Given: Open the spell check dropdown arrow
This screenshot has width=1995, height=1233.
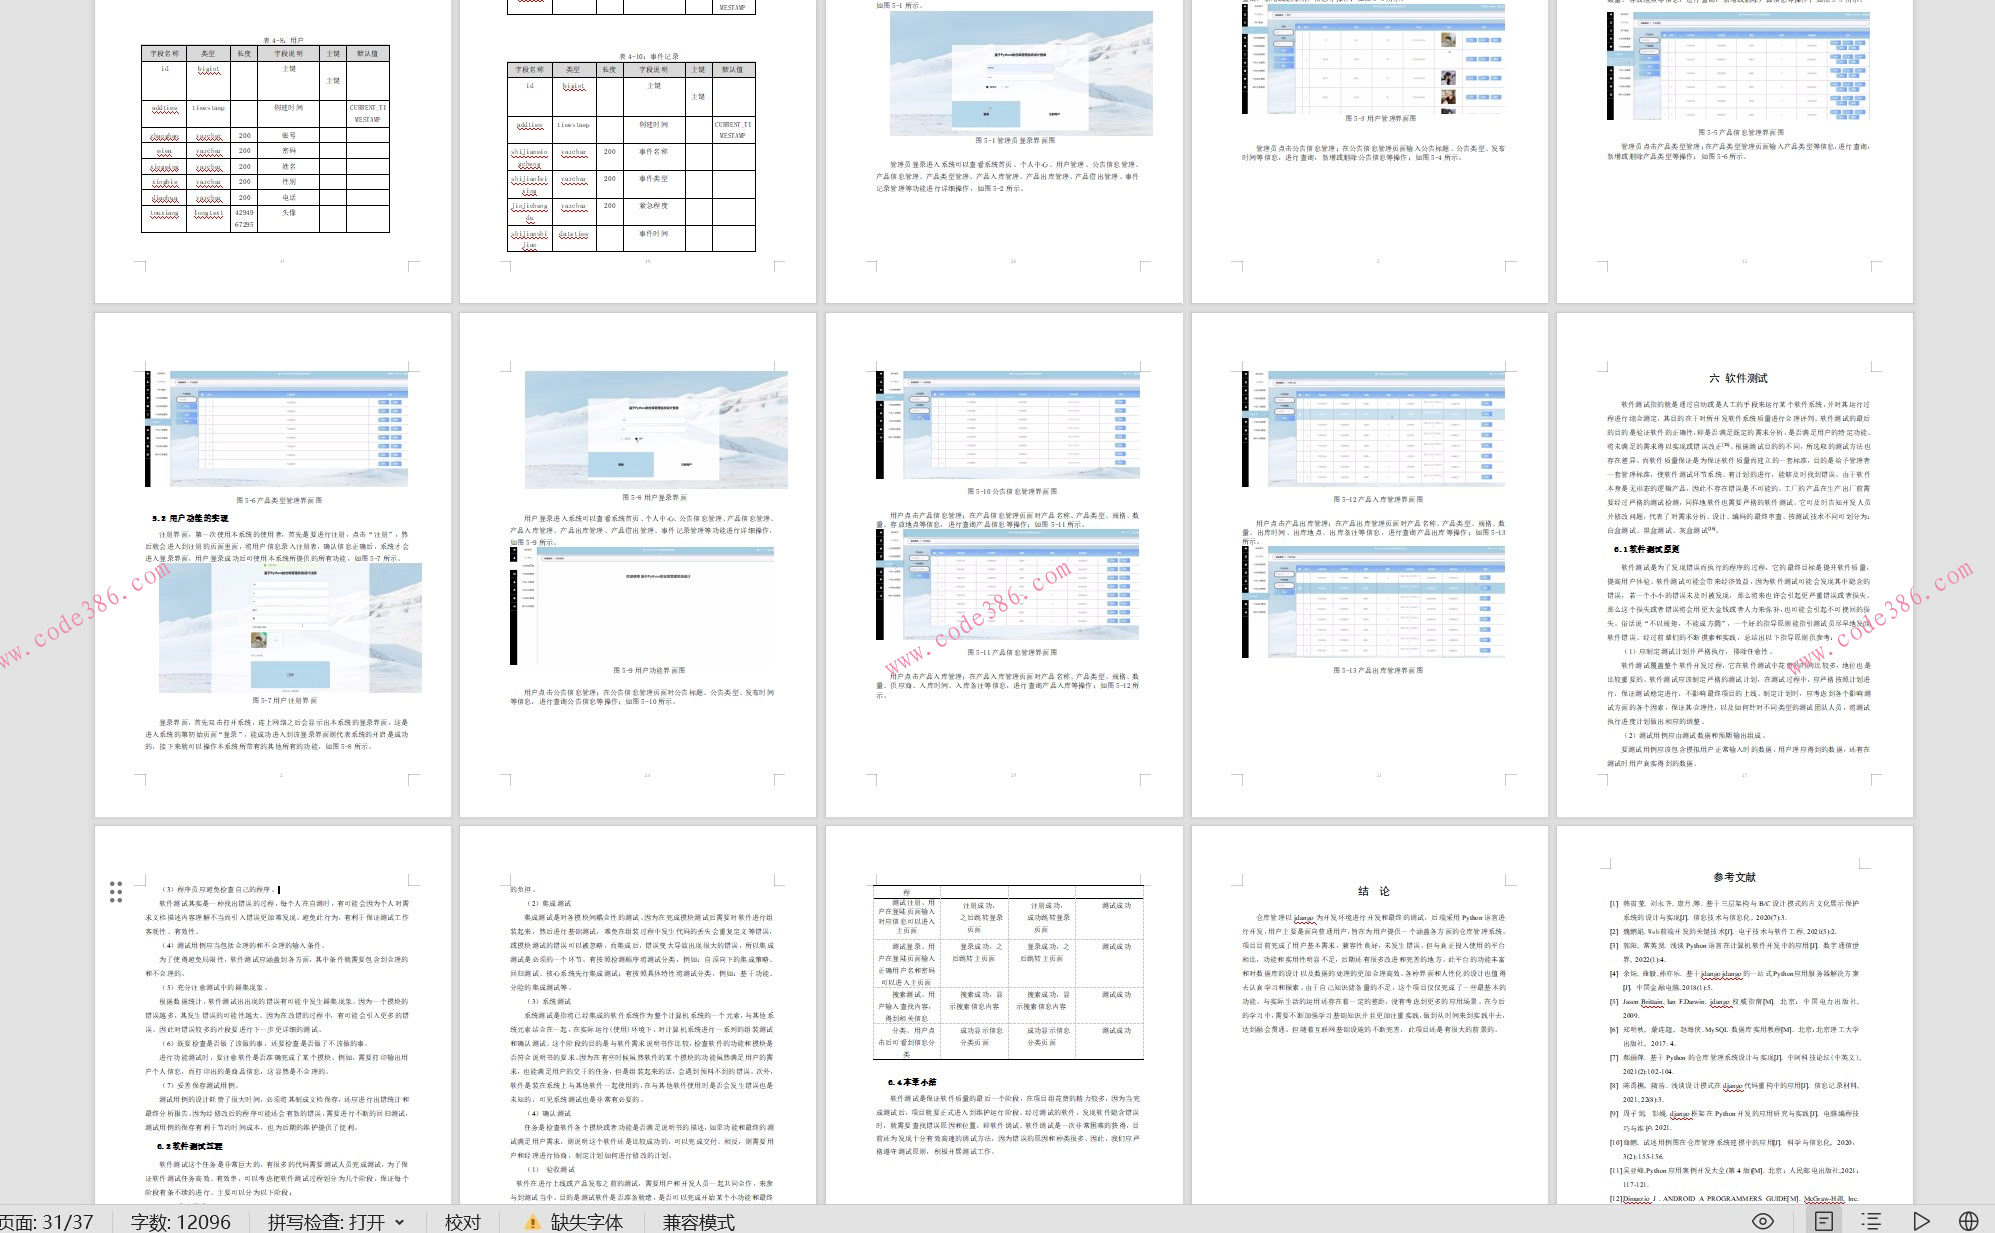Looking at the screenshot, I should [x=399, y=1222].
